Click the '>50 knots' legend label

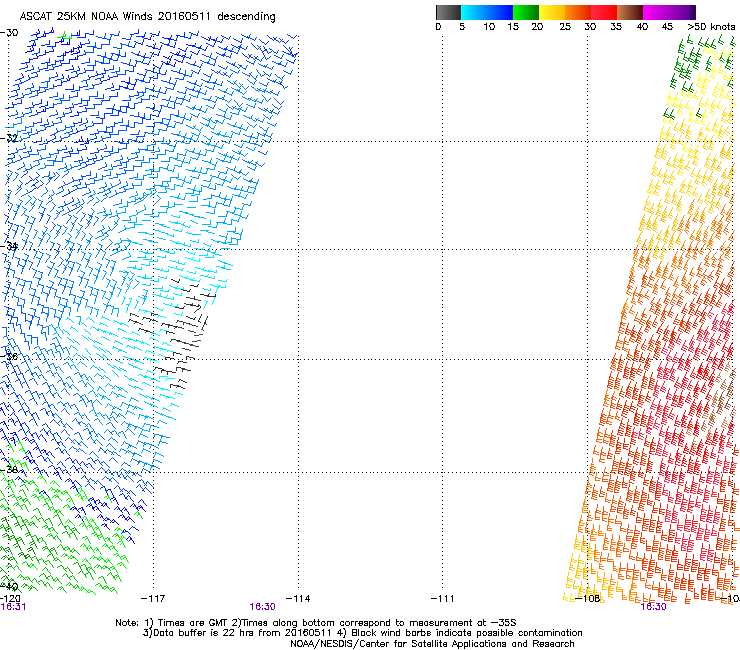(x=711, y=27)
